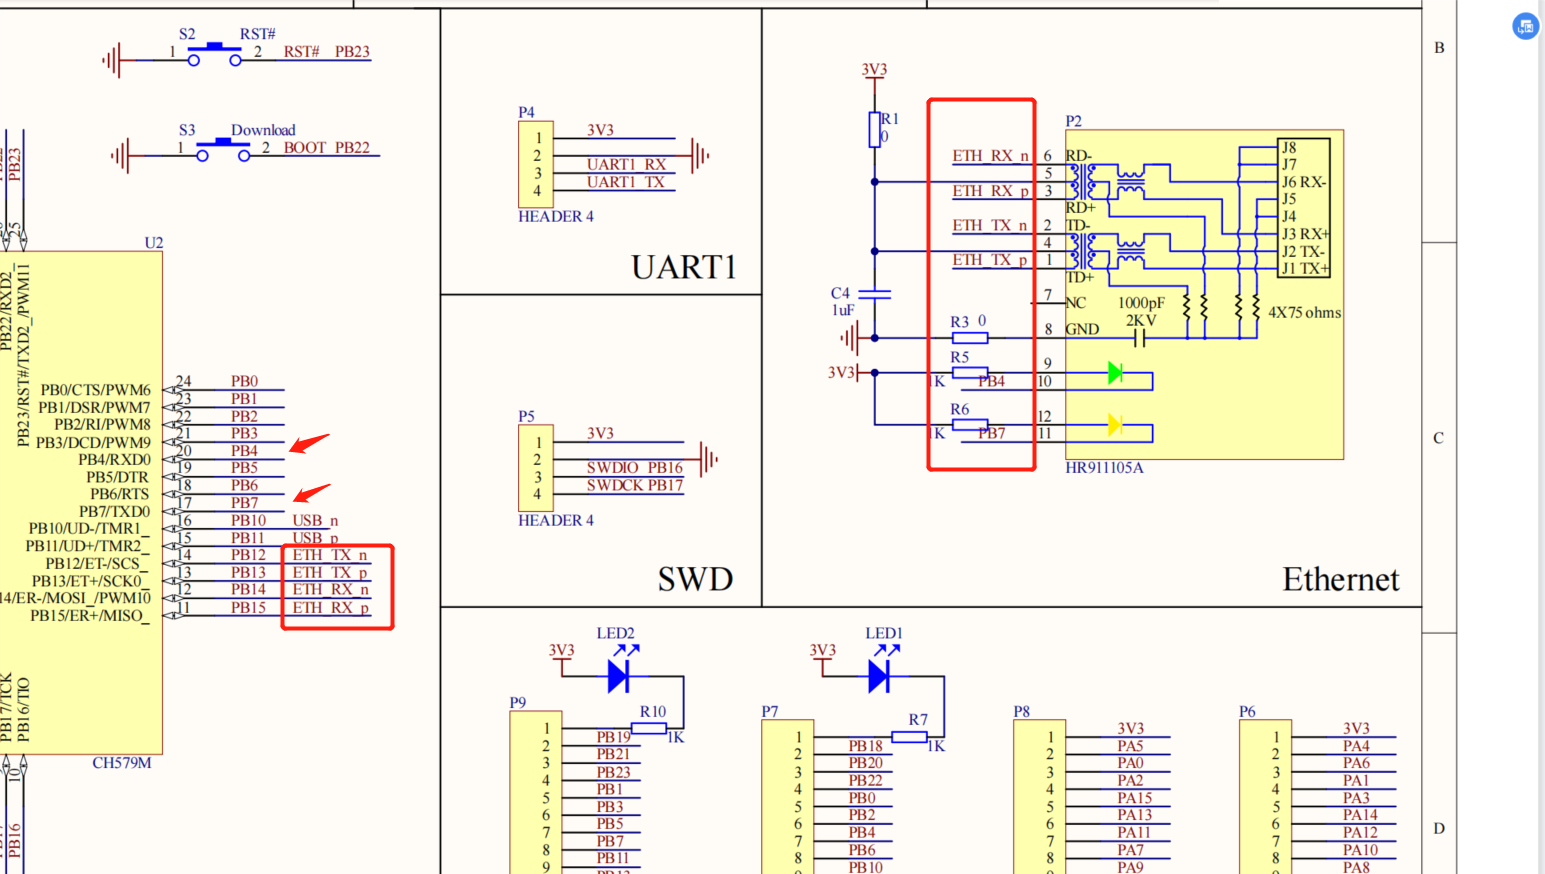Click the 'USB_p' net label
Viewport: 1545px width, 874px height.
tap(315, 538)
